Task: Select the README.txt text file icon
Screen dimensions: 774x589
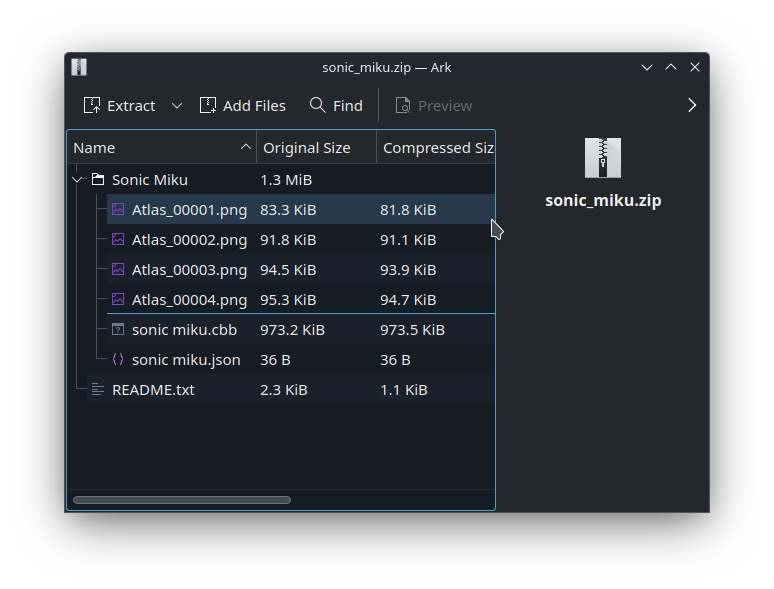Action: point(98,390)
